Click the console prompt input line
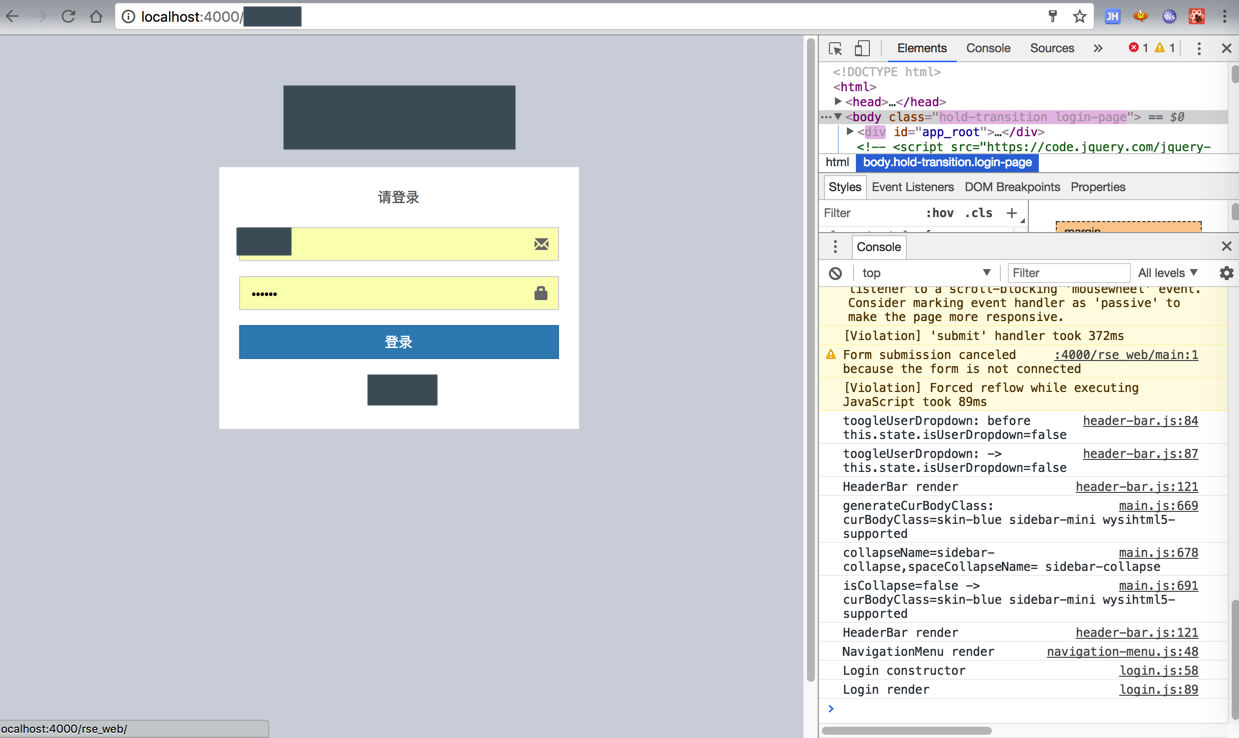 click(x=1030, y=709)
